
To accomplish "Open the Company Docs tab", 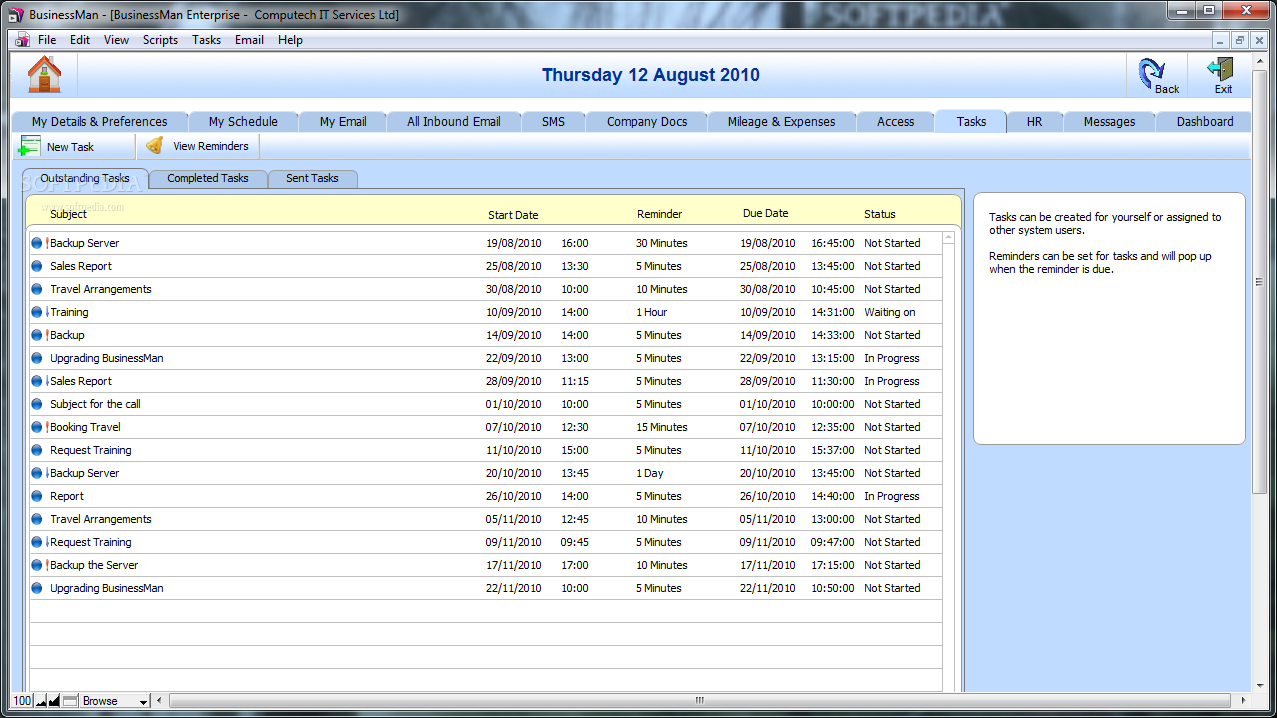I will (647, 121).
